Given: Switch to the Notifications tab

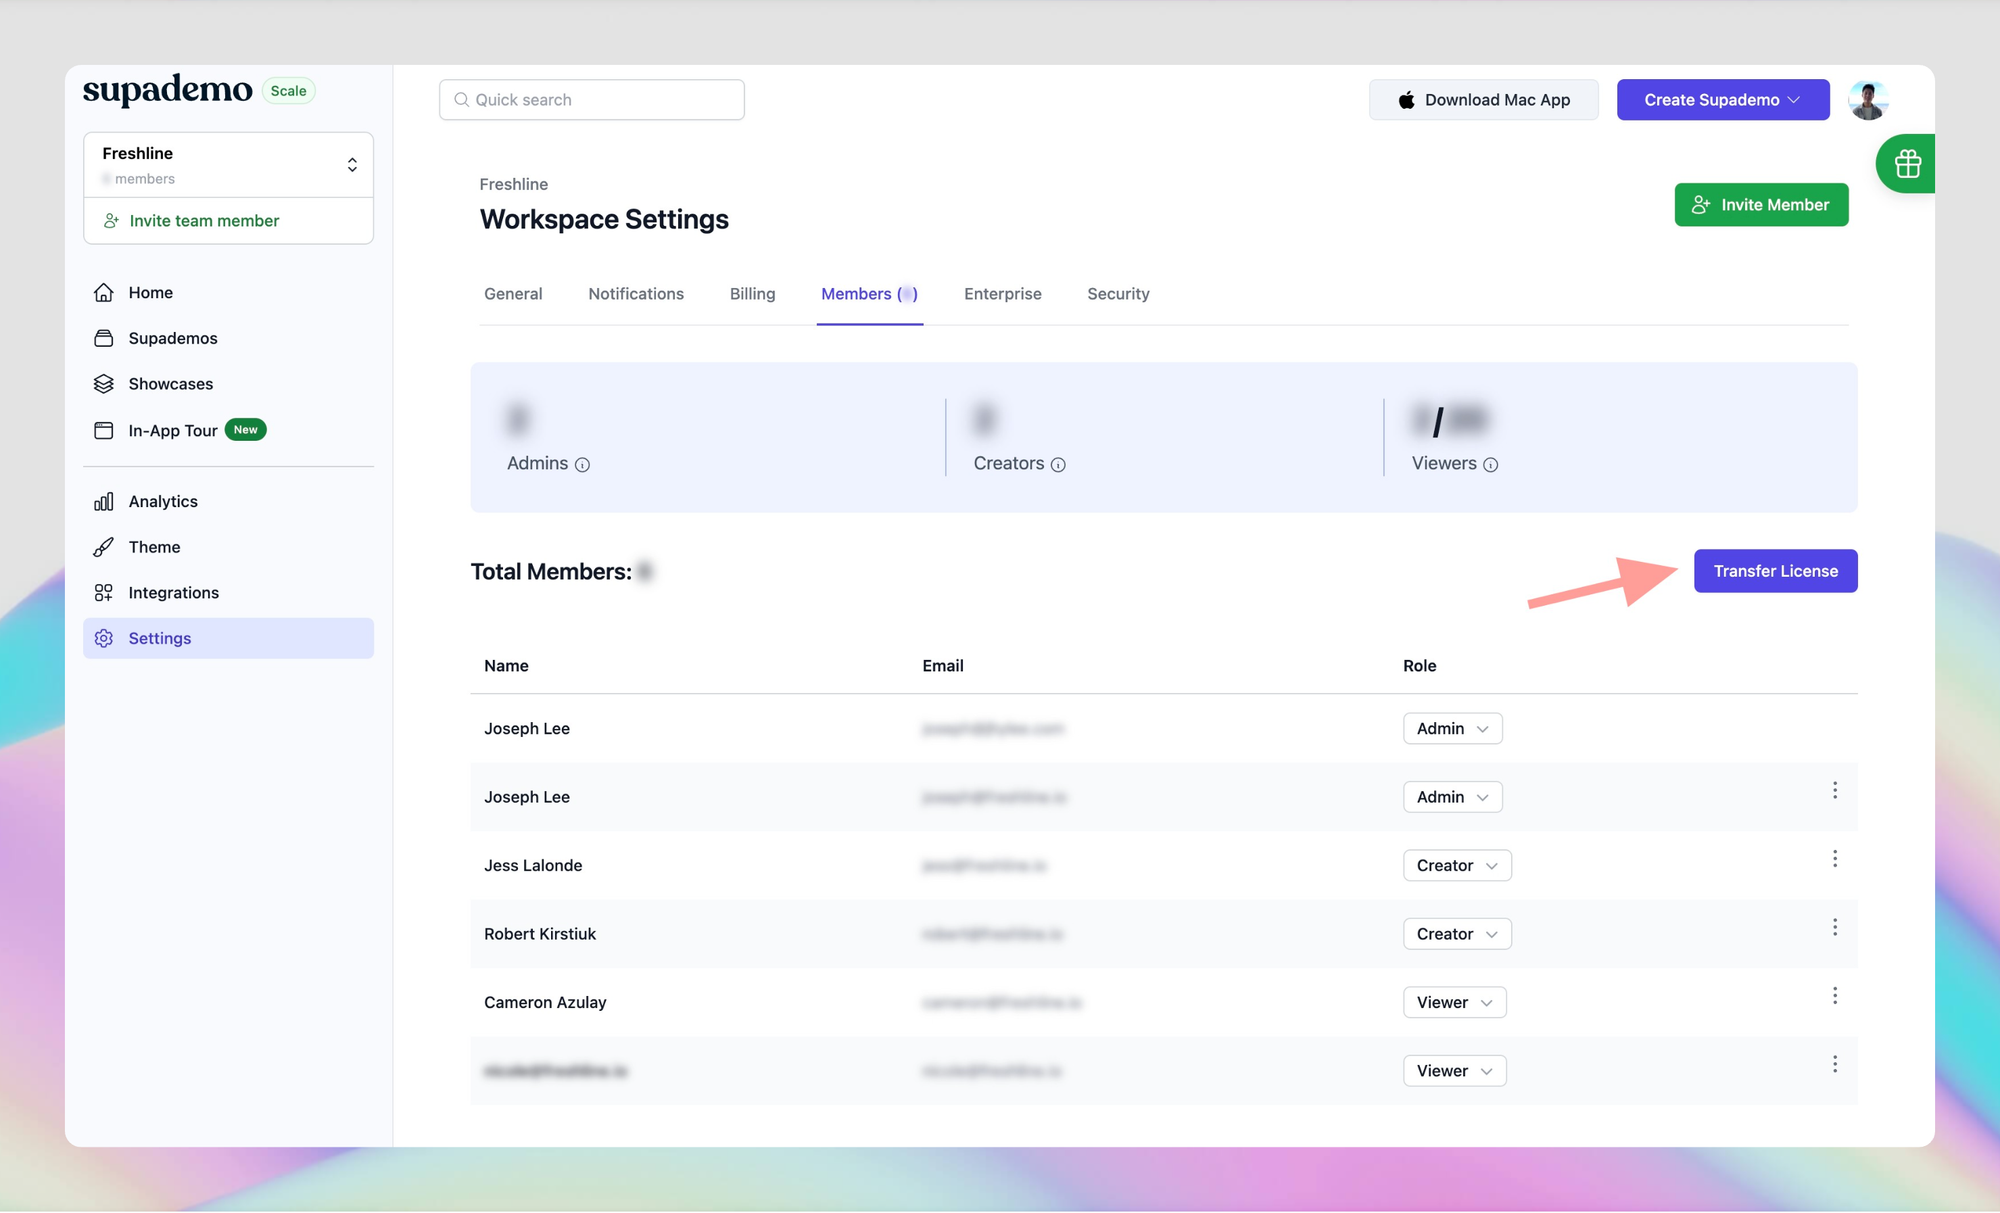Looking at the screenshot, I should coord(636,294).
